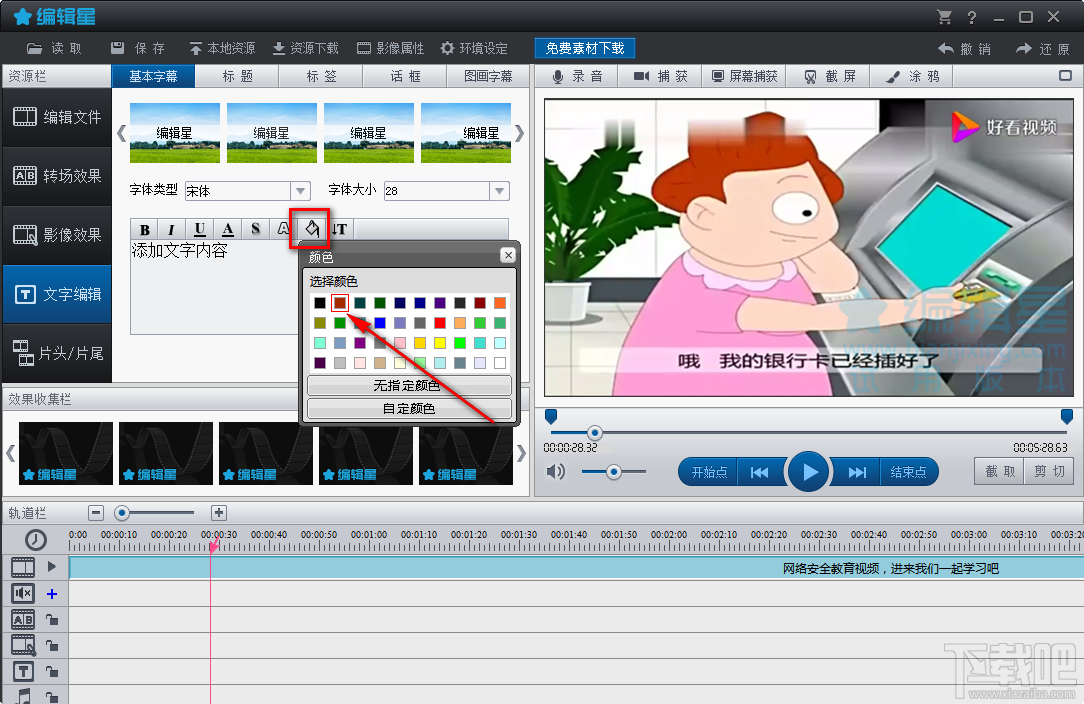Click the 自定颜色 custom color button
The image size is (1084, 704).
coord(409,409)
